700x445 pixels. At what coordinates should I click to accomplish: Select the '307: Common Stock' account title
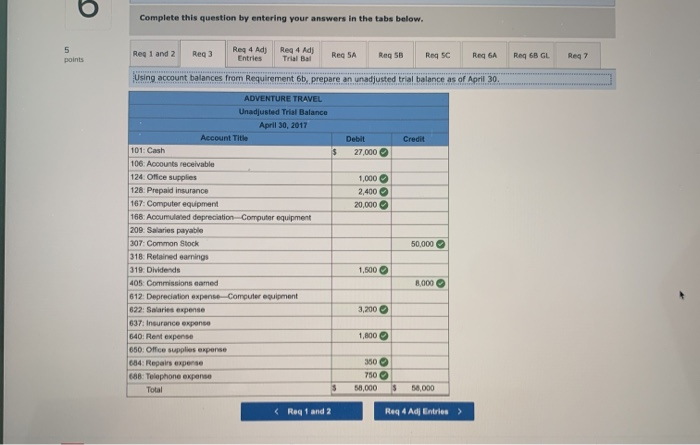click(x=165, y=244)
